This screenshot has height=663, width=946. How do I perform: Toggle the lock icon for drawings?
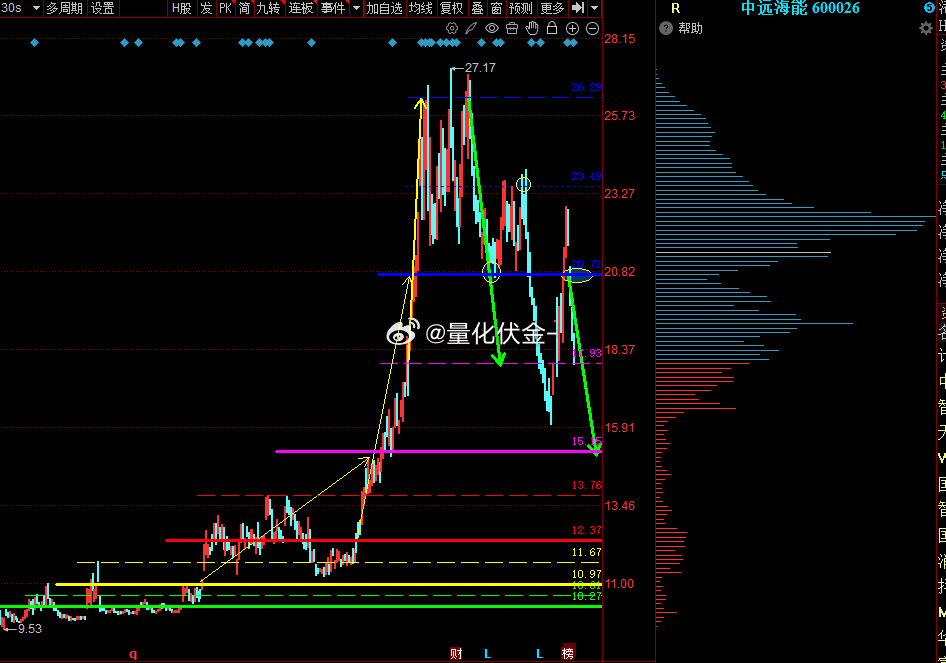tap(551, 28)
